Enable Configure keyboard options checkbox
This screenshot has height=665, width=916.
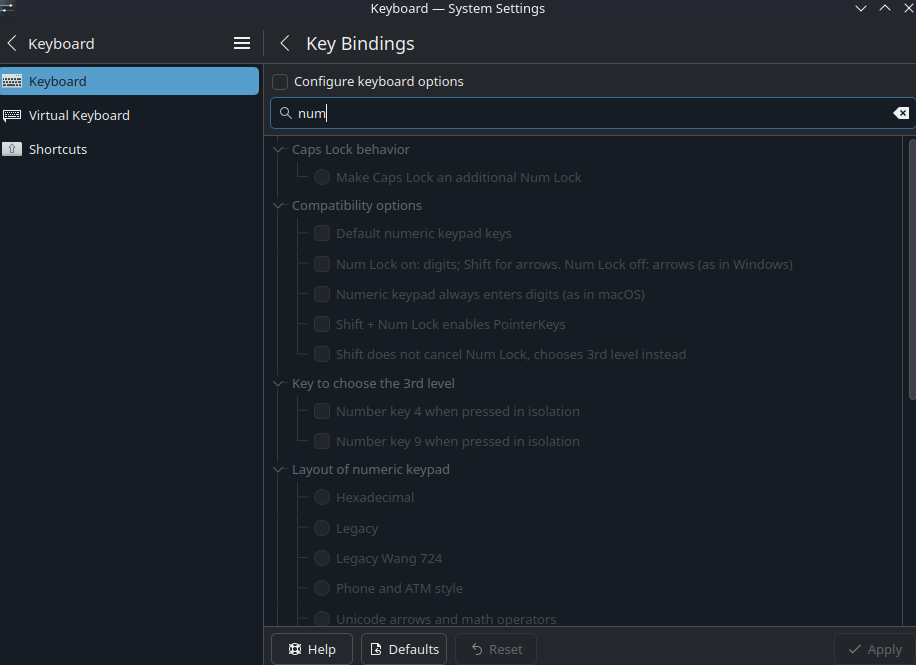coord(280,81)
